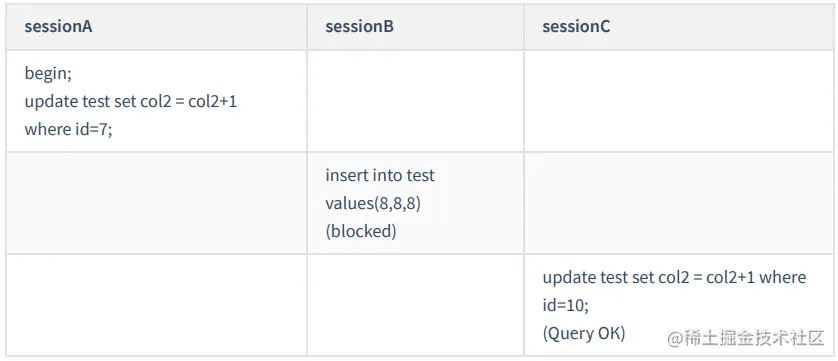This screenshot has height=361, width=838.
Task: Click the sessionC column header
Action: [576, 27]
